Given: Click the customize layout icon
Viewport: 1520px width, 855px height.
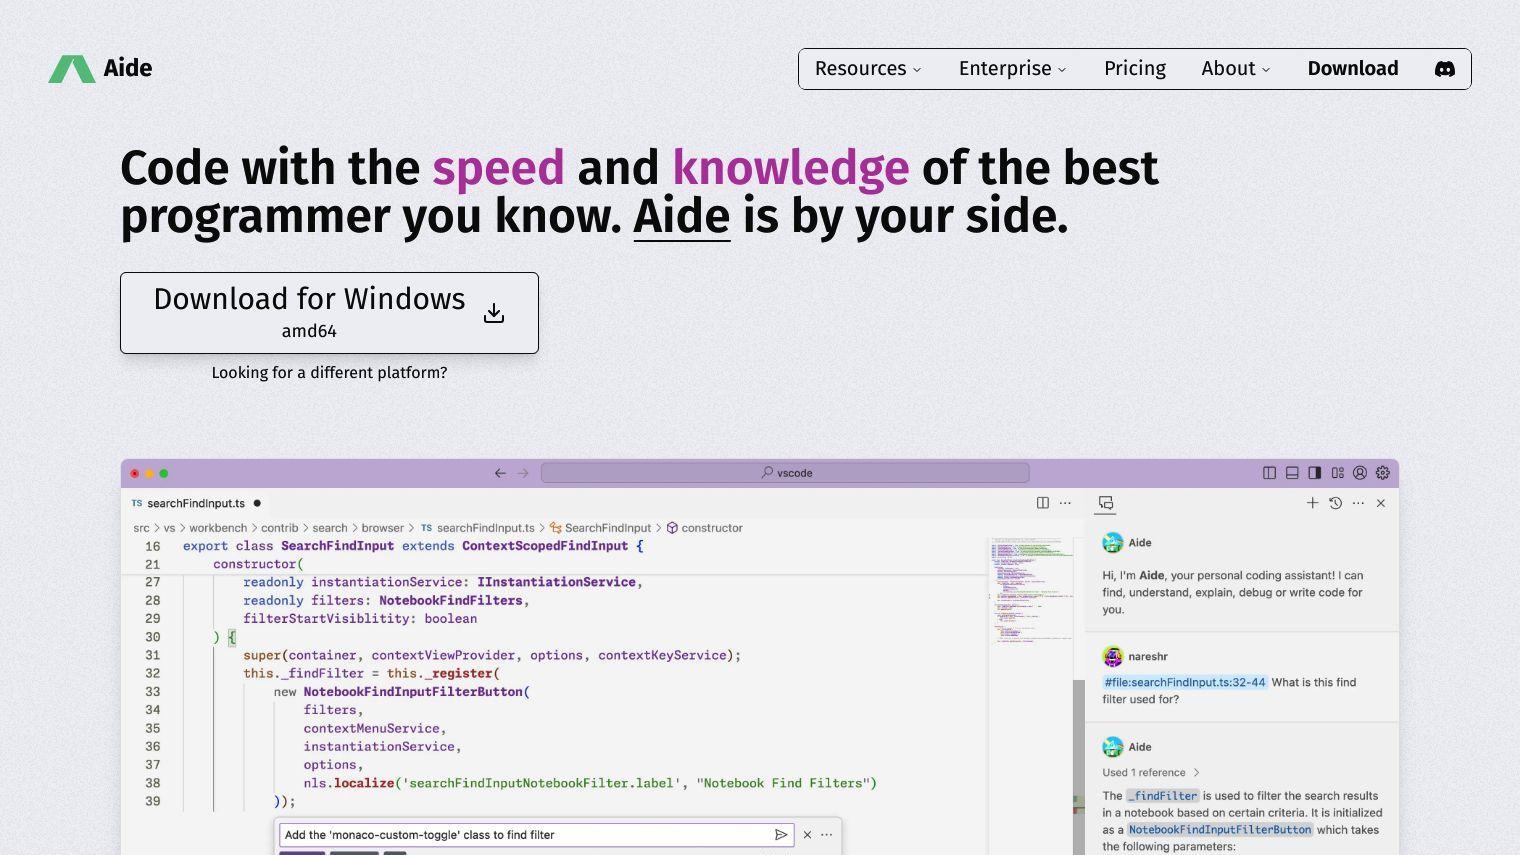Looking at the screenshot, I should (1337, 473).
